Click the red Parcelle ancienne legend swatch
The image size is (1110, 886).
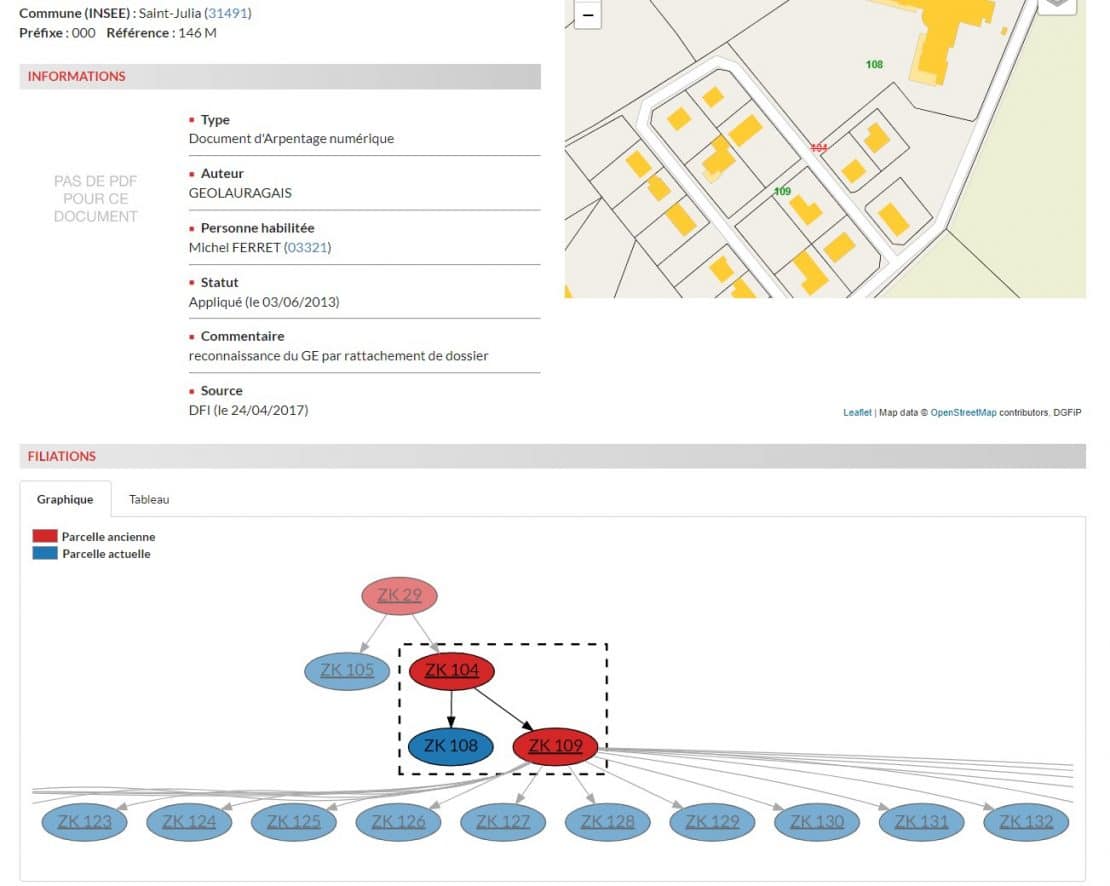[45, 537]
